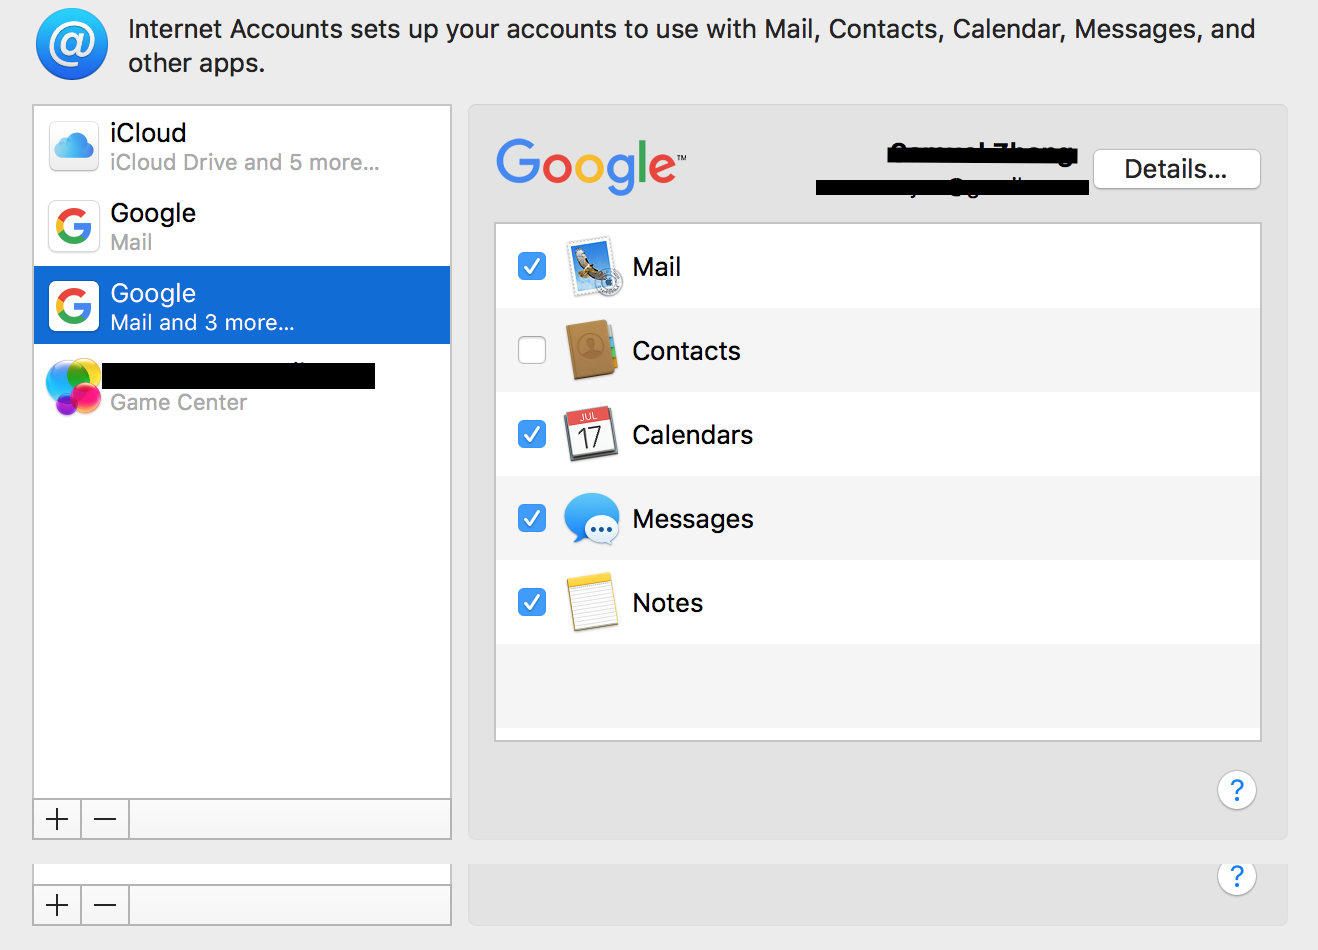1318x950 pixels.
Task: Click the "Calendars" service label
Action: point(693,435)
